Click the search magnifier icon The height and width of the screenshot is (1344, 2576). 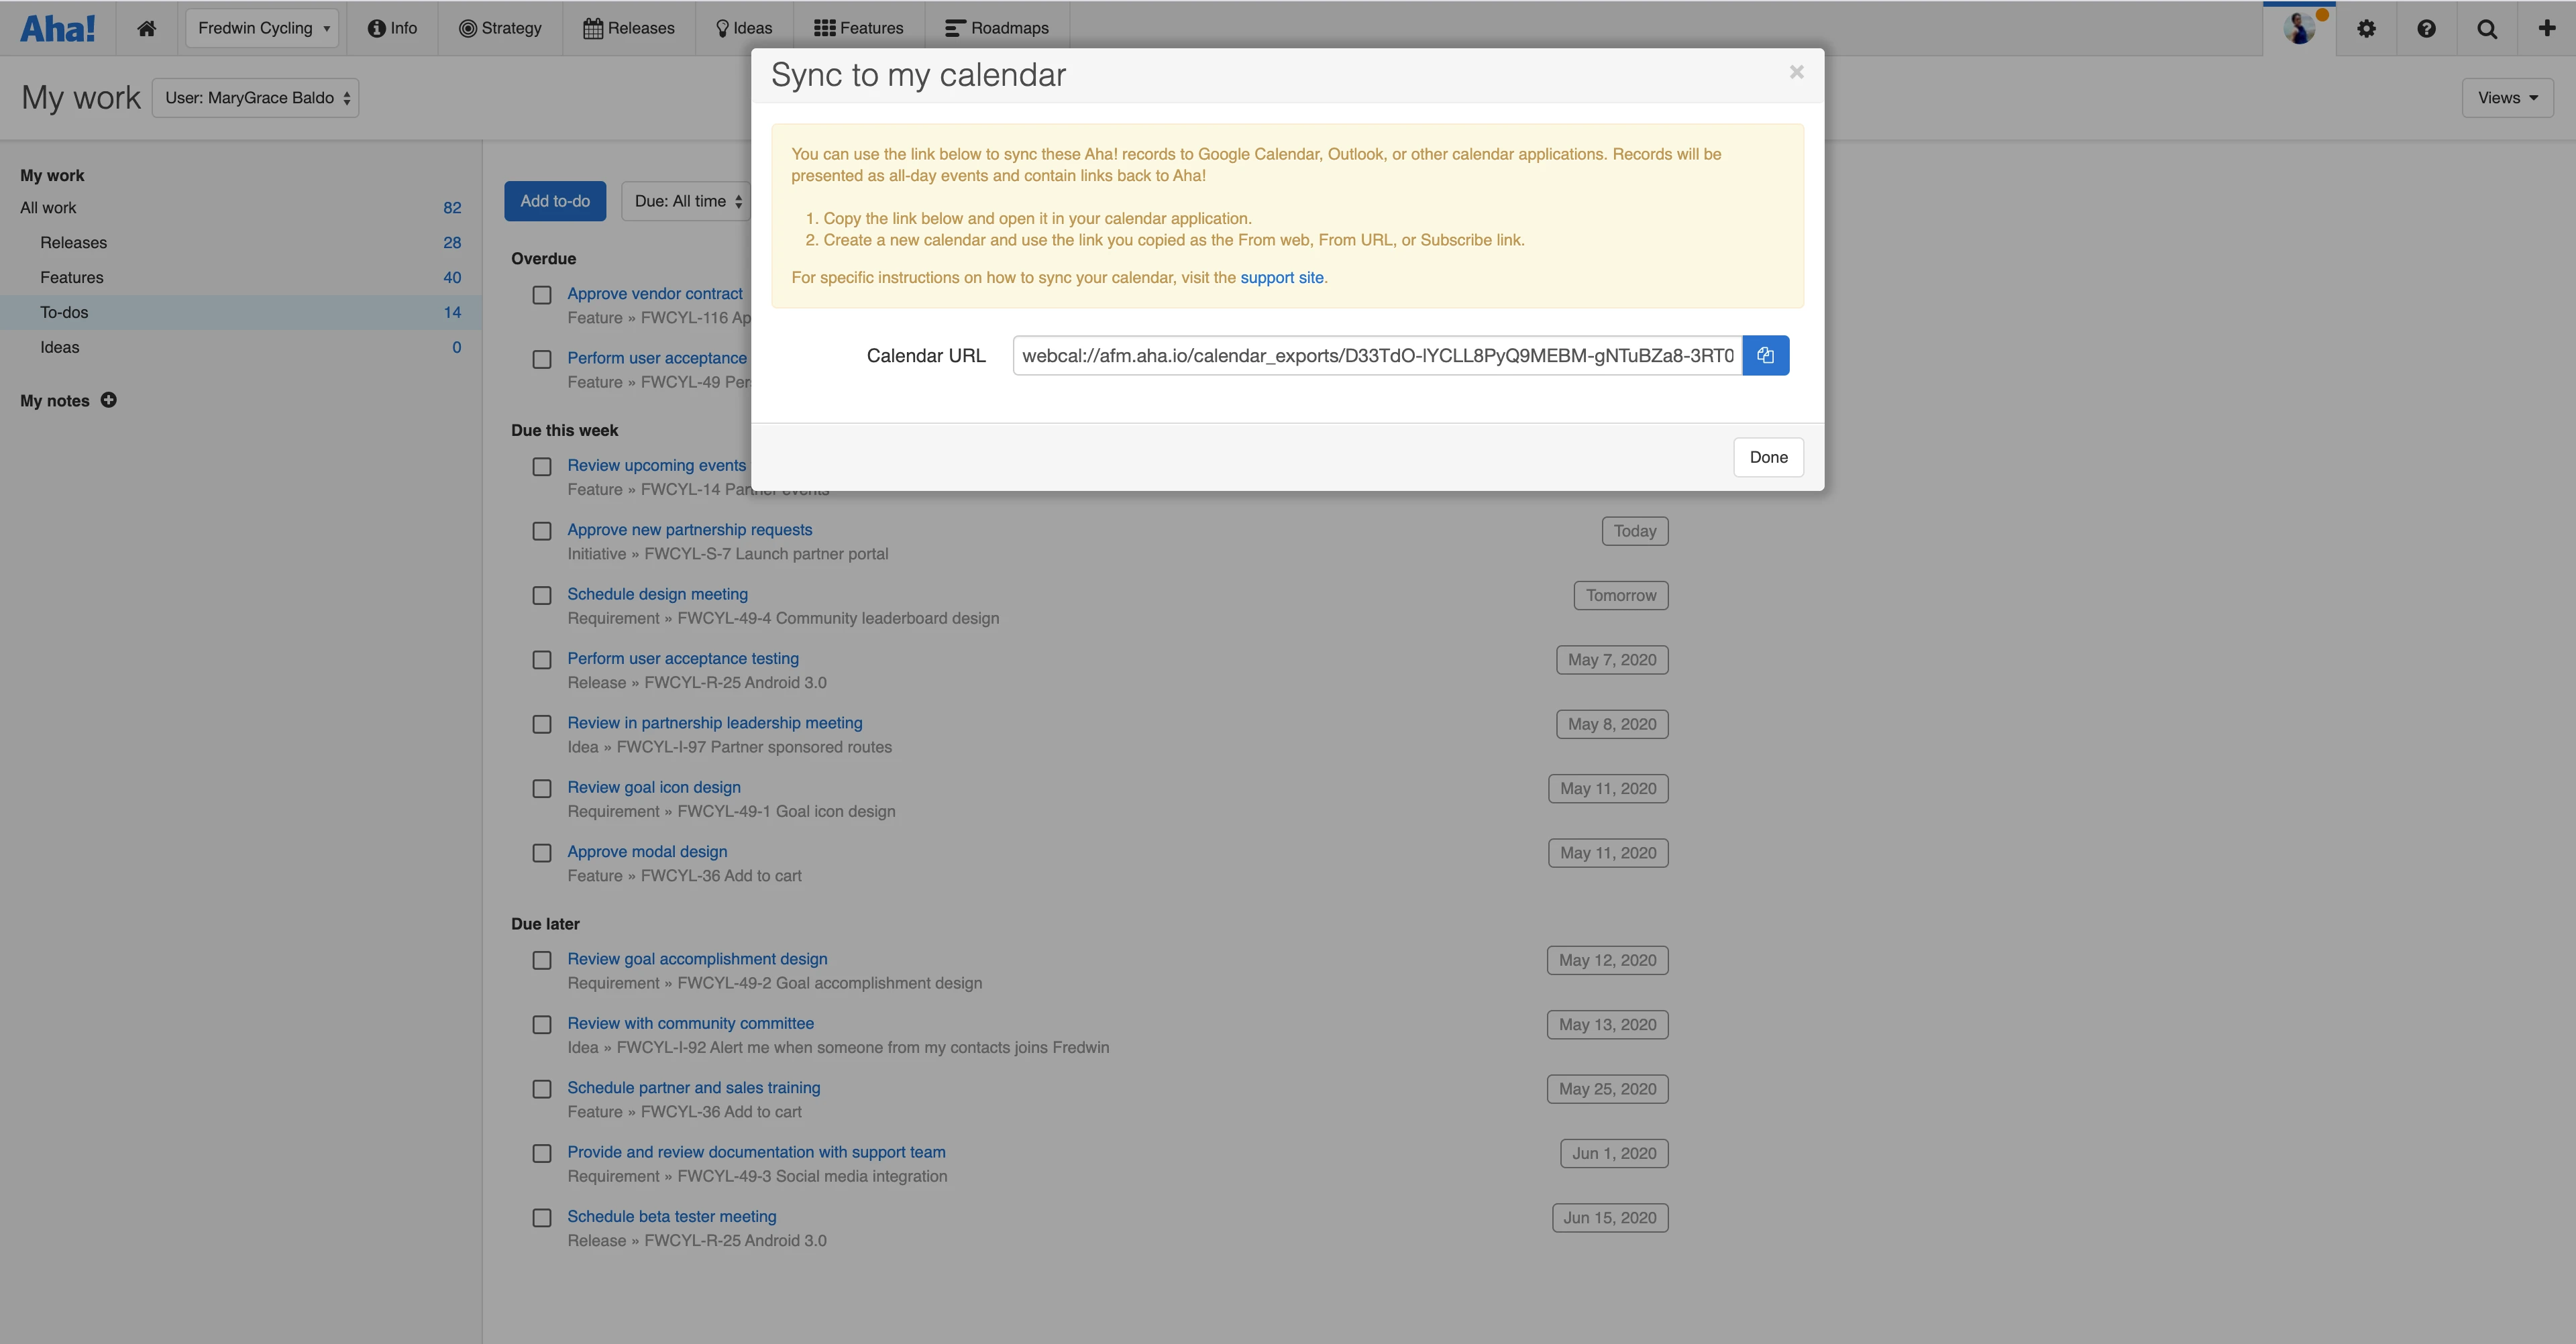click(x=2487, y=28)
